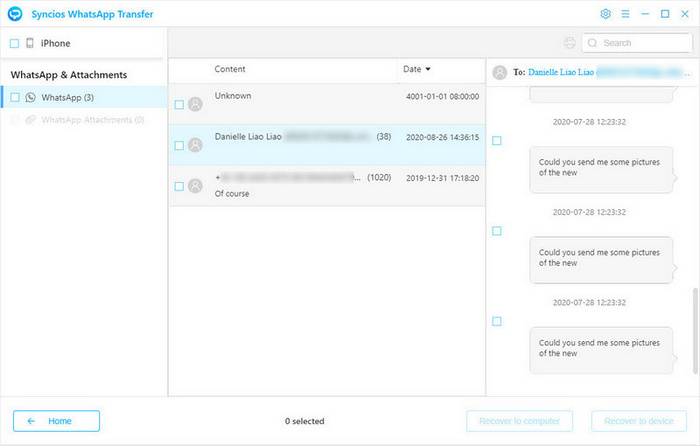
Task: Click the iPhone device label
Action: 55,43
